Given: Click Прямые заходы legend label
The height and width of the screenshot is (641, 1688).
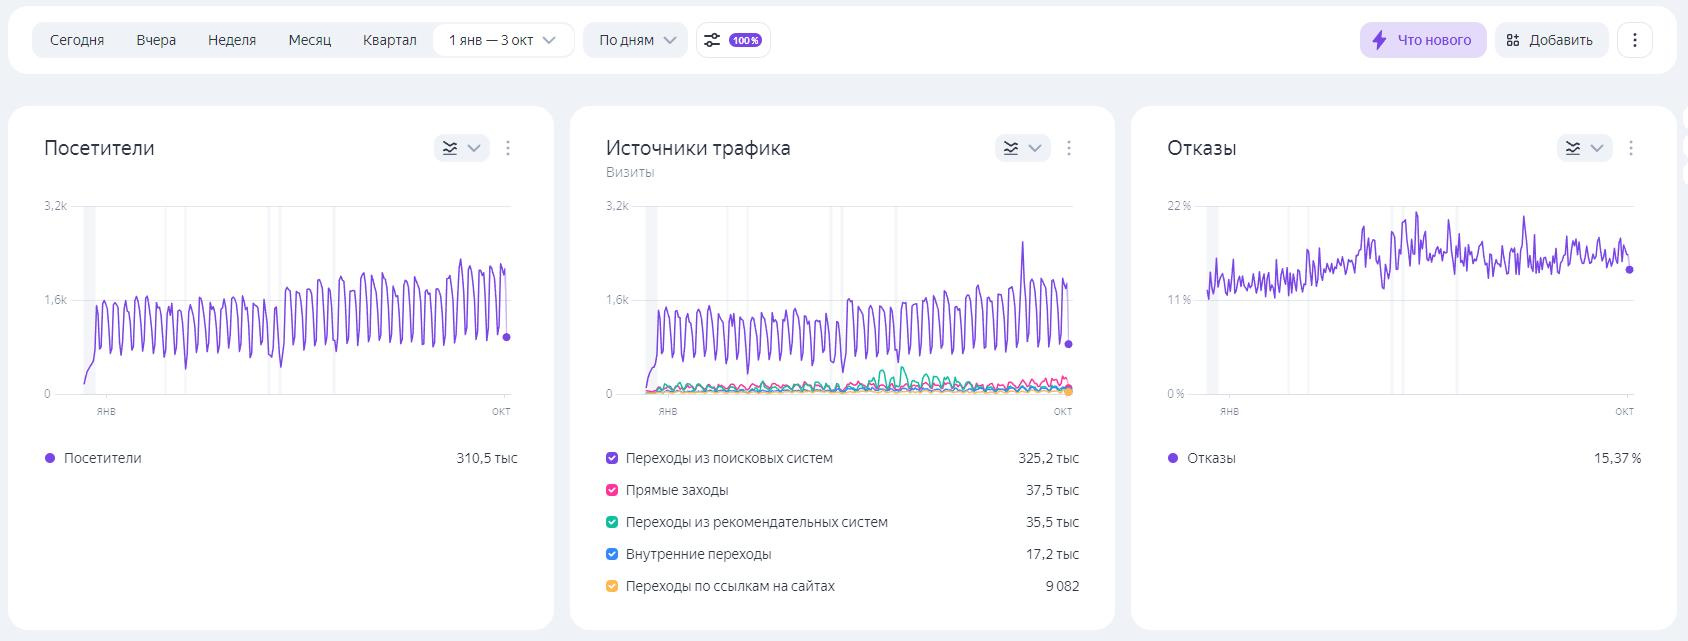Looking at the screenshot, I should tap(677, 490).
